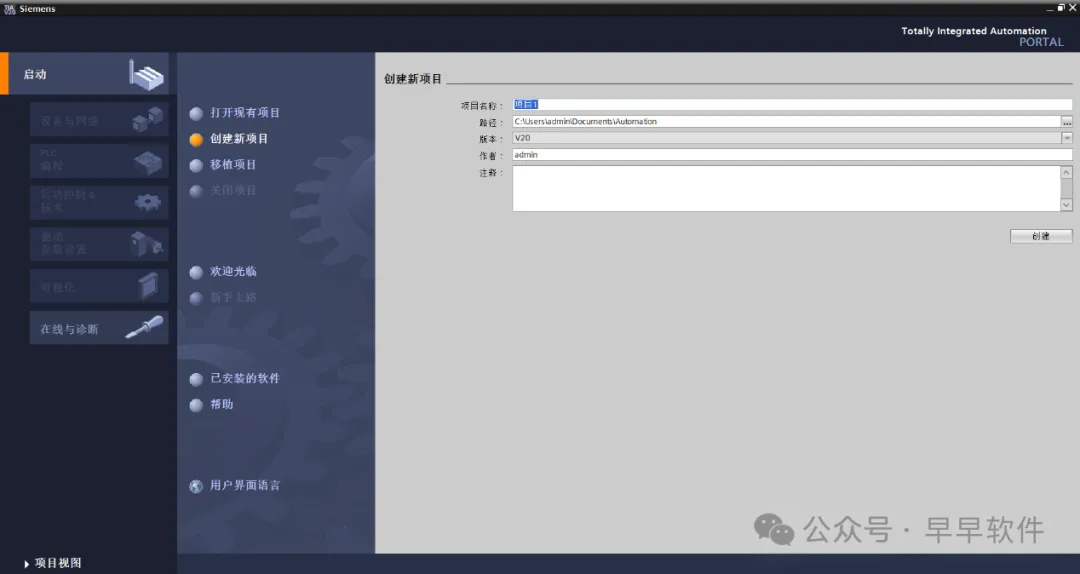Choose the 移植项目 menu entry
Screen dimensions: 1080x574
pos(233,165)
